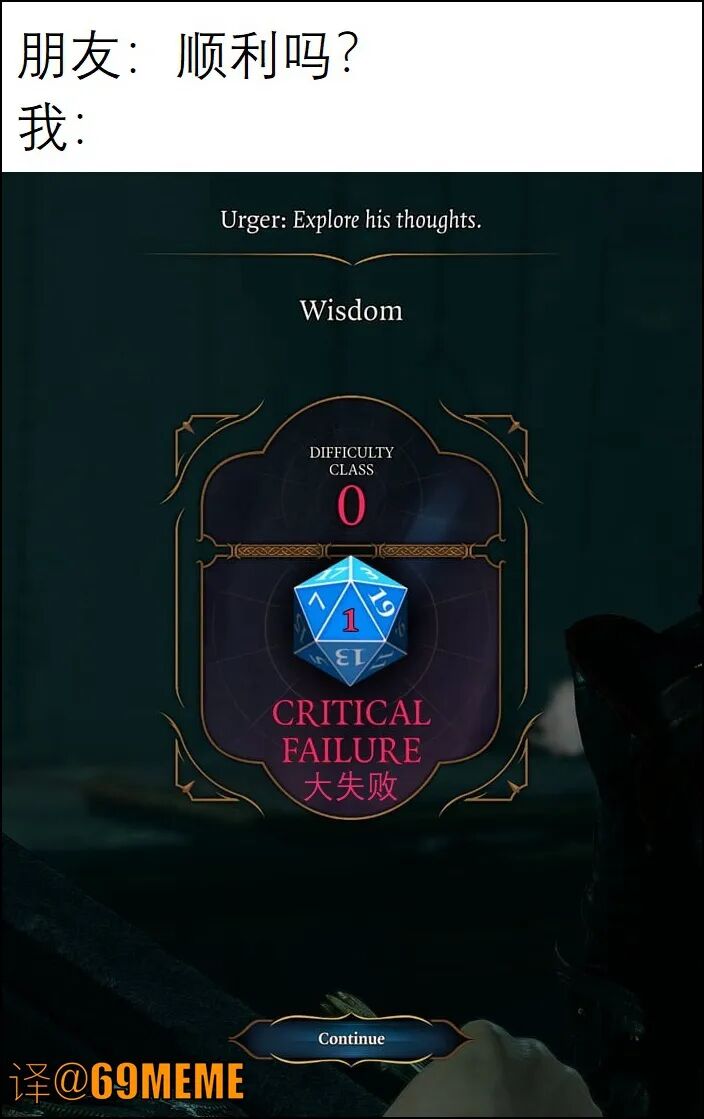
Task: Click the Continue button
Action: pos(351,1038)
